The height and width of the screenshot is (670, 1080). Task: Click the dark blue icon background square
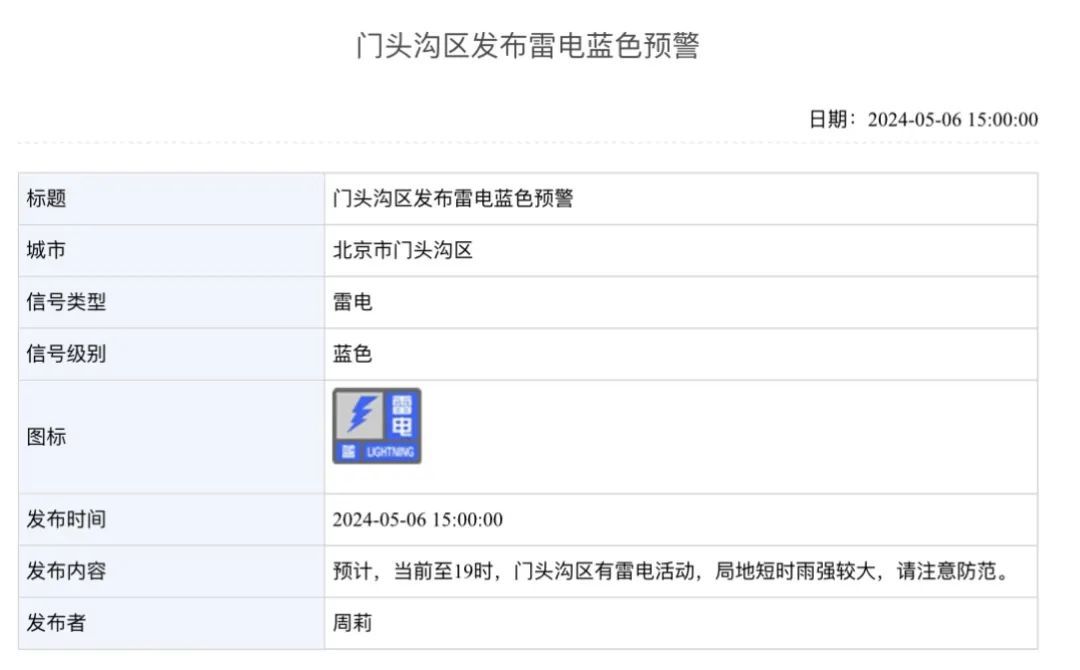tap(380, 425)
